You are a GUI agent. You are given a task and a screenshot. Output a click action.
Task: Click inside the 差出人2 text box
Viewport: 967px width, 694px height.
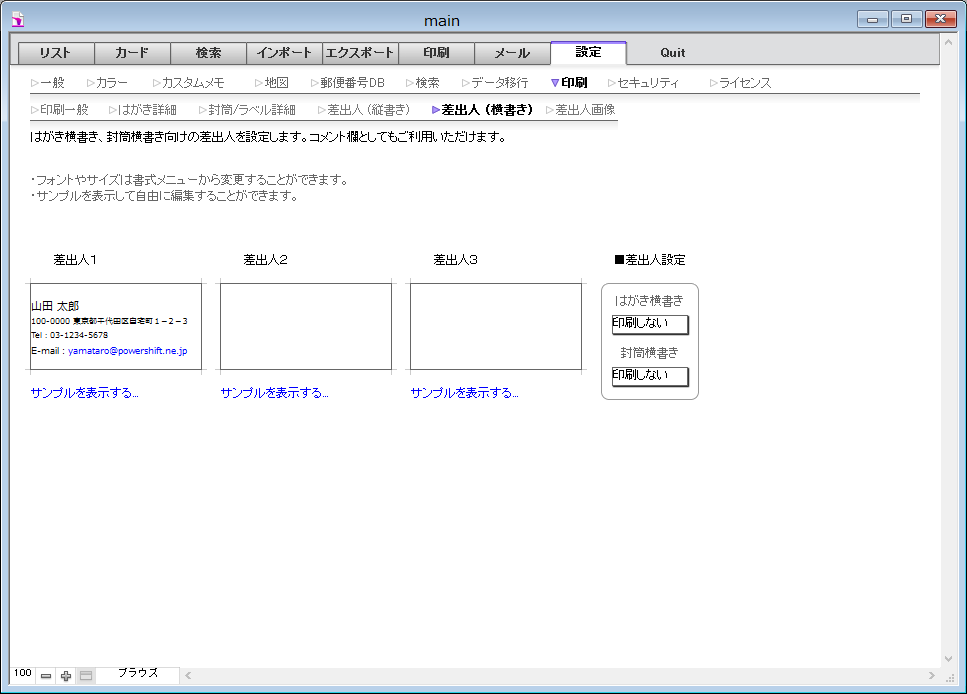click(306, 326)
